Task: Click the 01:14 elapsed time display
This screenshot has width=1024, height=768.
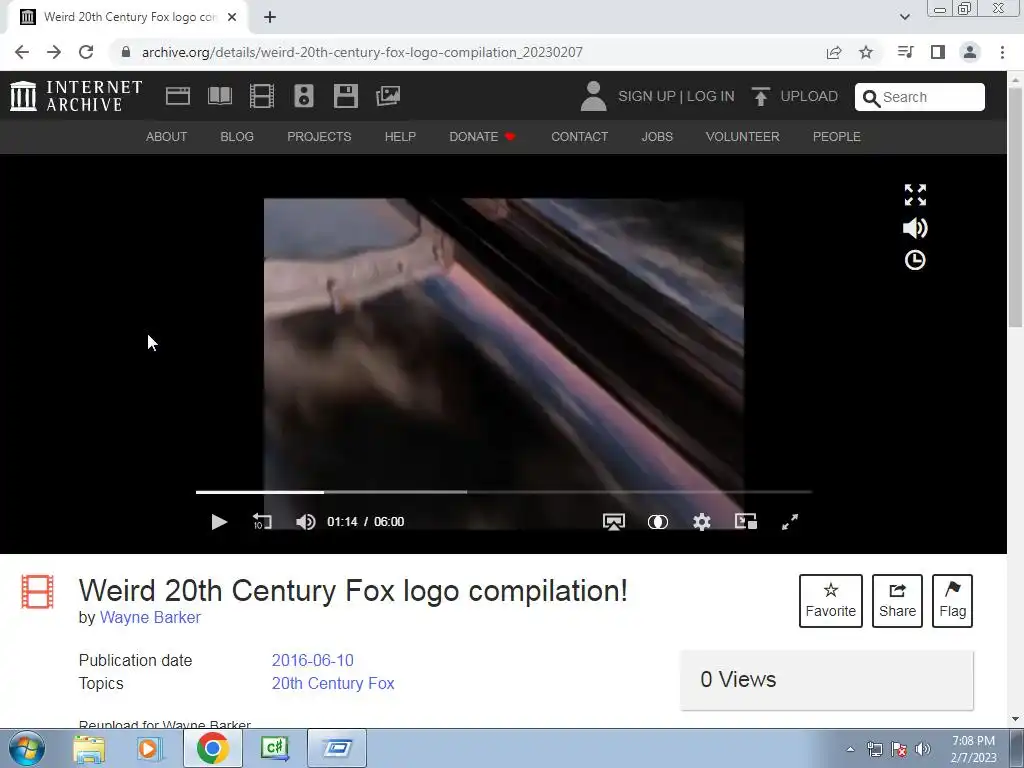Action: tap(342, 522)
